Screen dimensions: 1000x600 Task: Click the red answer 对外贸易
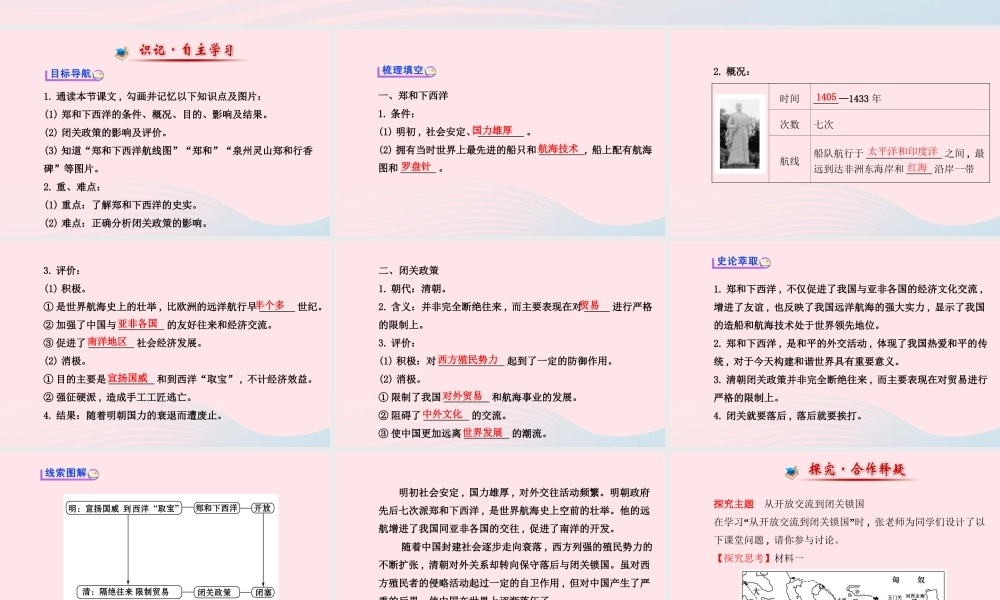tap(462, 395)
